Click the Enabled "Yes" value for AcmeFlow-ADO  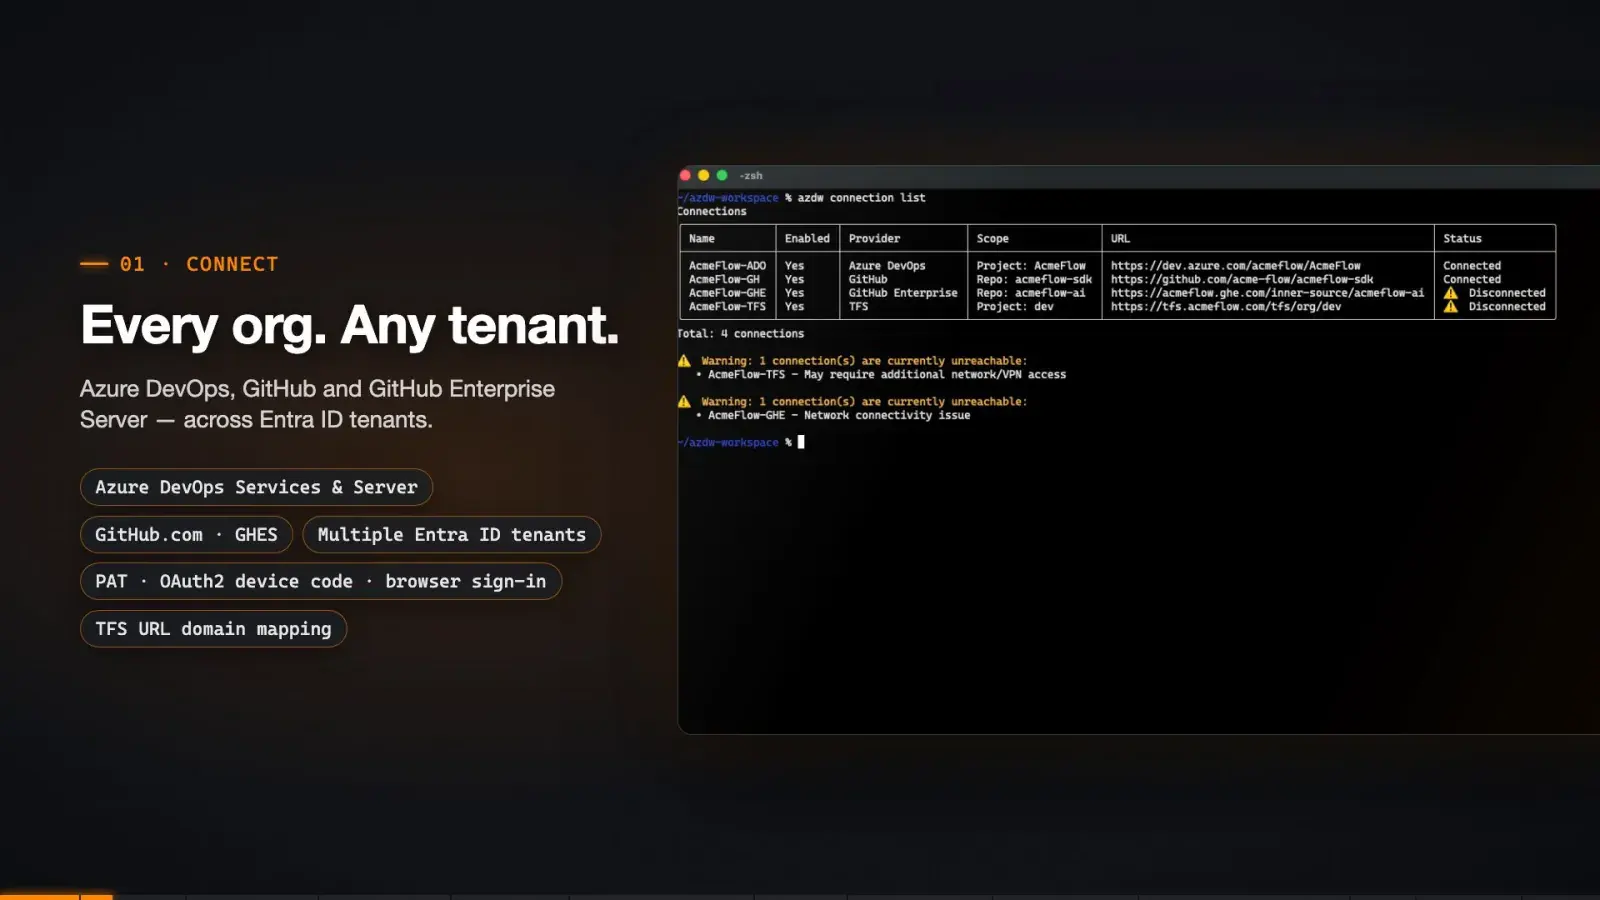click(x=794, y=266)
